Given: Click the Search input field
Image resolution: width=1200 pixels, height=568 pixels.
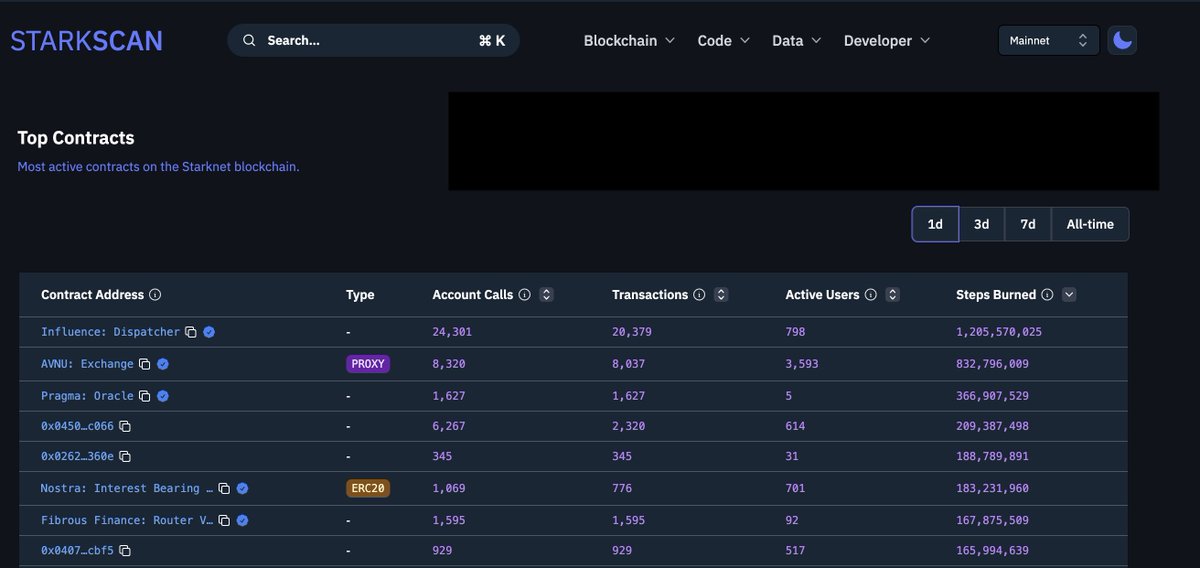Looking at the screenshot, I should tap(373, 40).
